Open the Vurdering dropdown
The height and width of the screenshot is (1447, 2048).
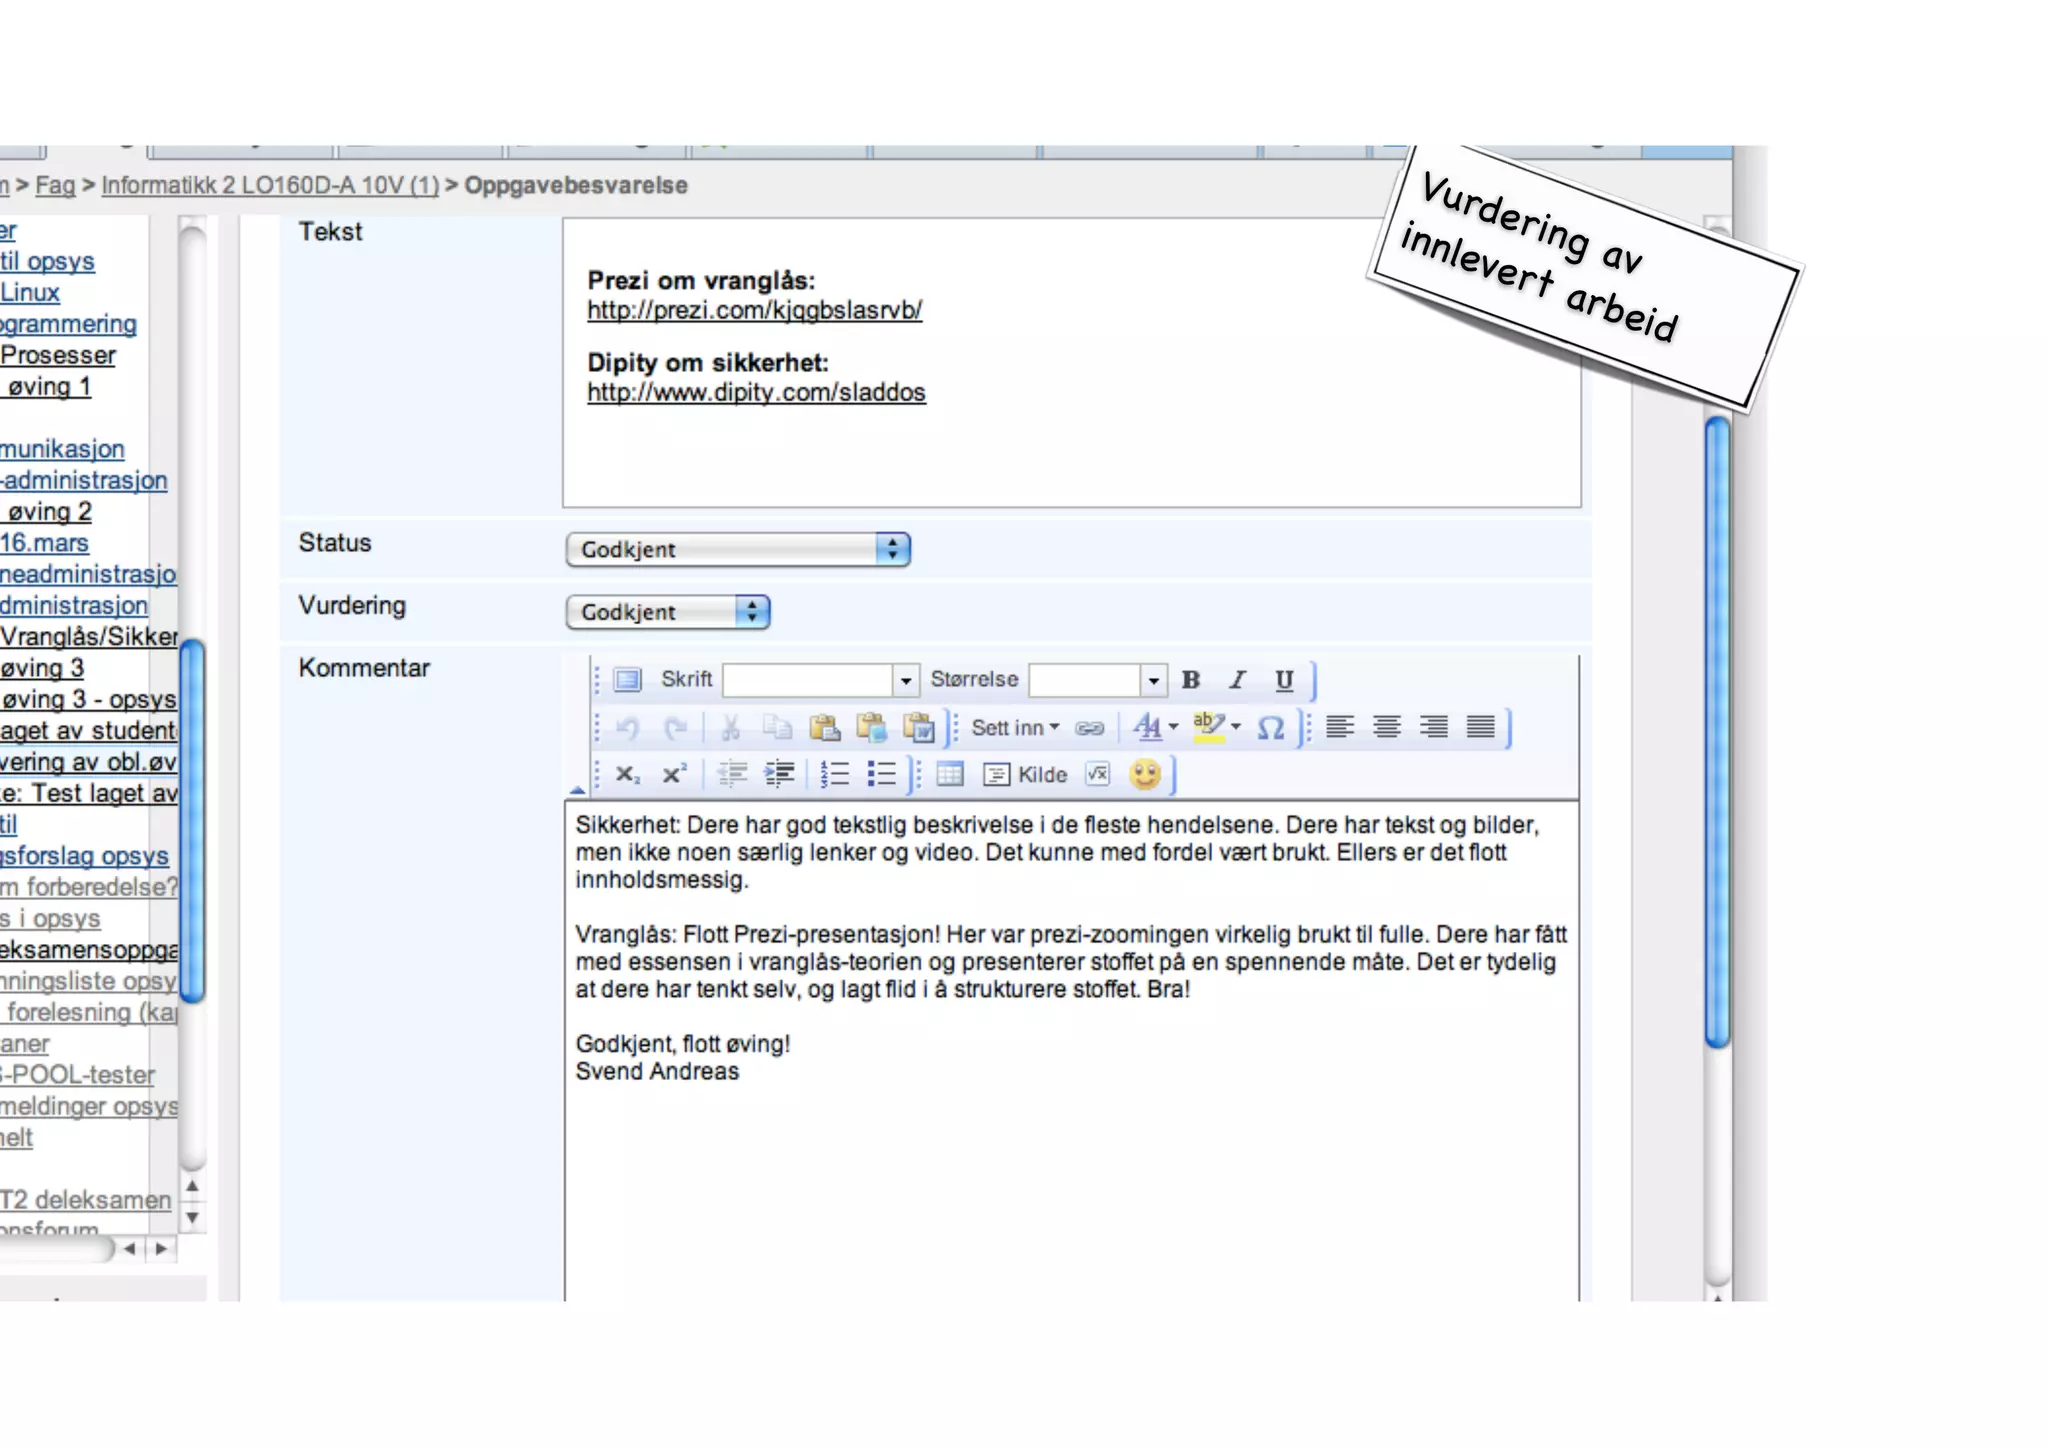click(x=667, y=612)
